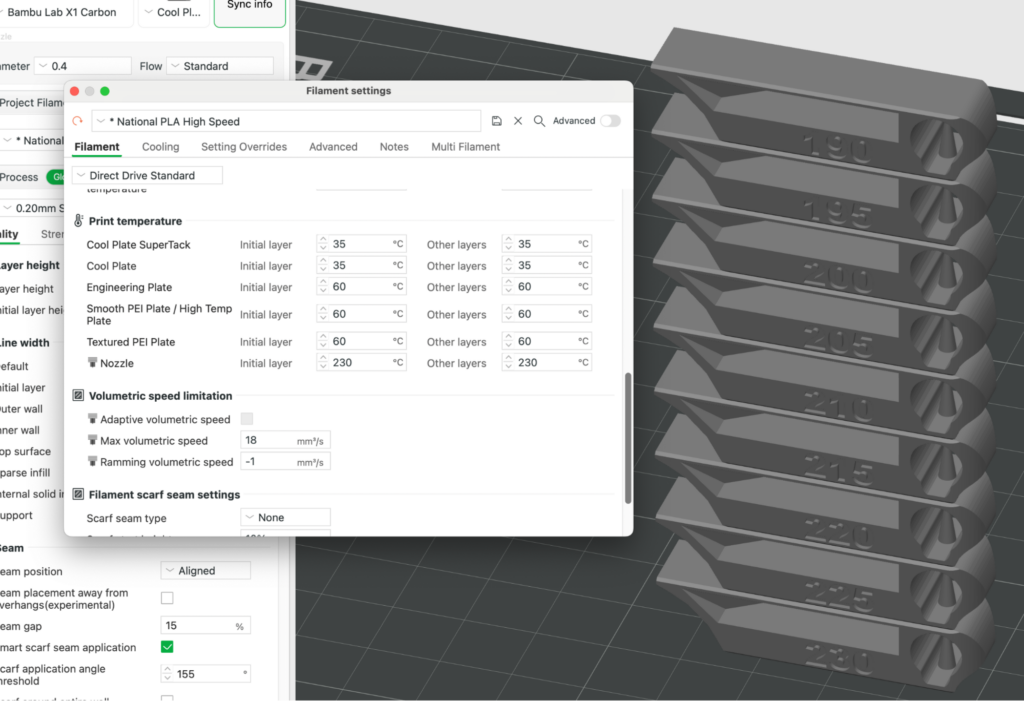
Task: Click the Volumetric speed limitation section icon
Action: 78,396
